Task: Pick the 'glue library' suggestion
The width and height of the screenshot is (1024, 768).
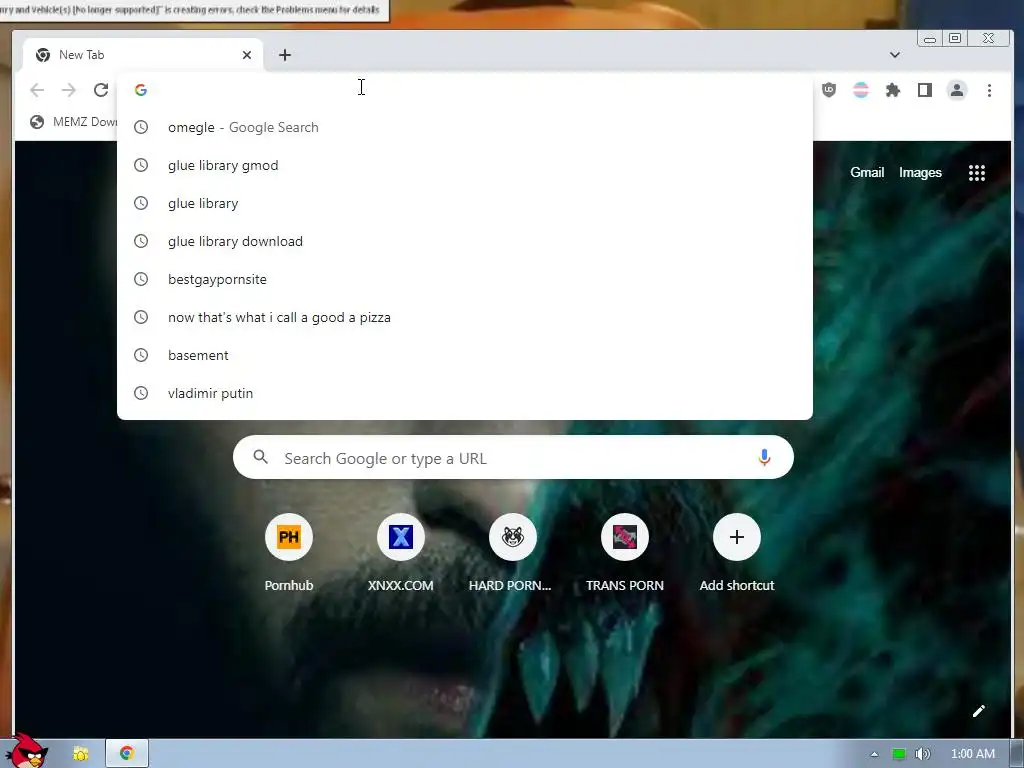Action: 465,203
